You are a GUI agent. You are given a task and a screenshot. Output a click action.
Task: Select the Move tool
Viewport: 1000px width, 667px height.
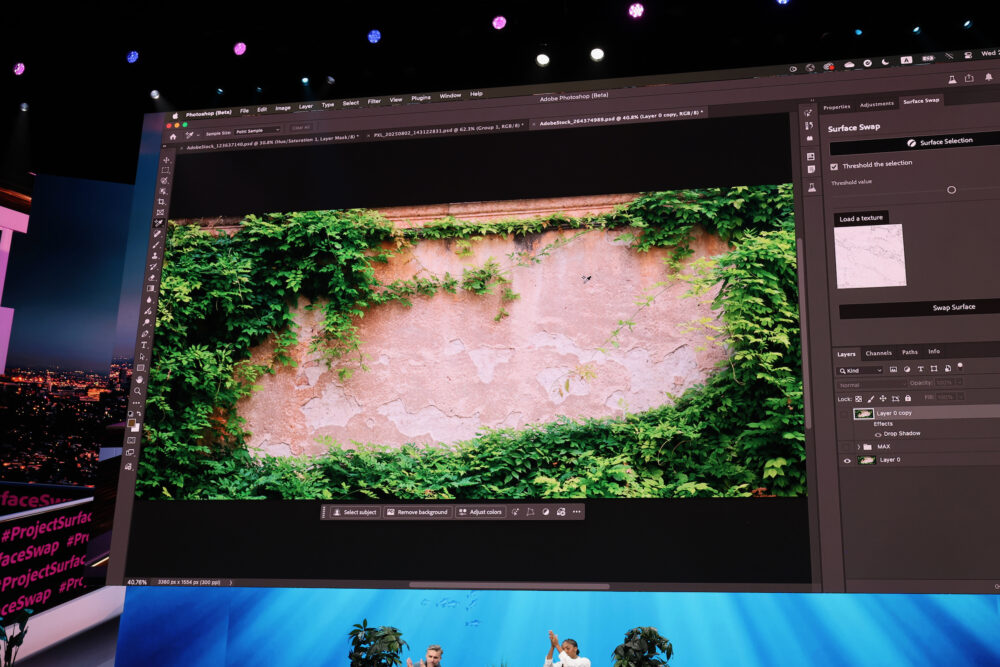166,159
